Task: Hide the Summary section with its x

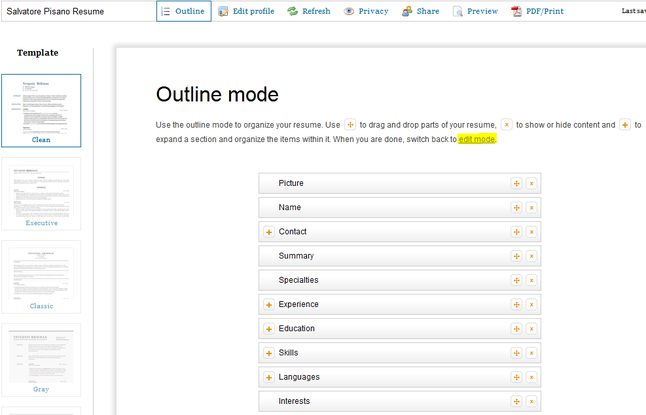Action: [x=531, y=256]
